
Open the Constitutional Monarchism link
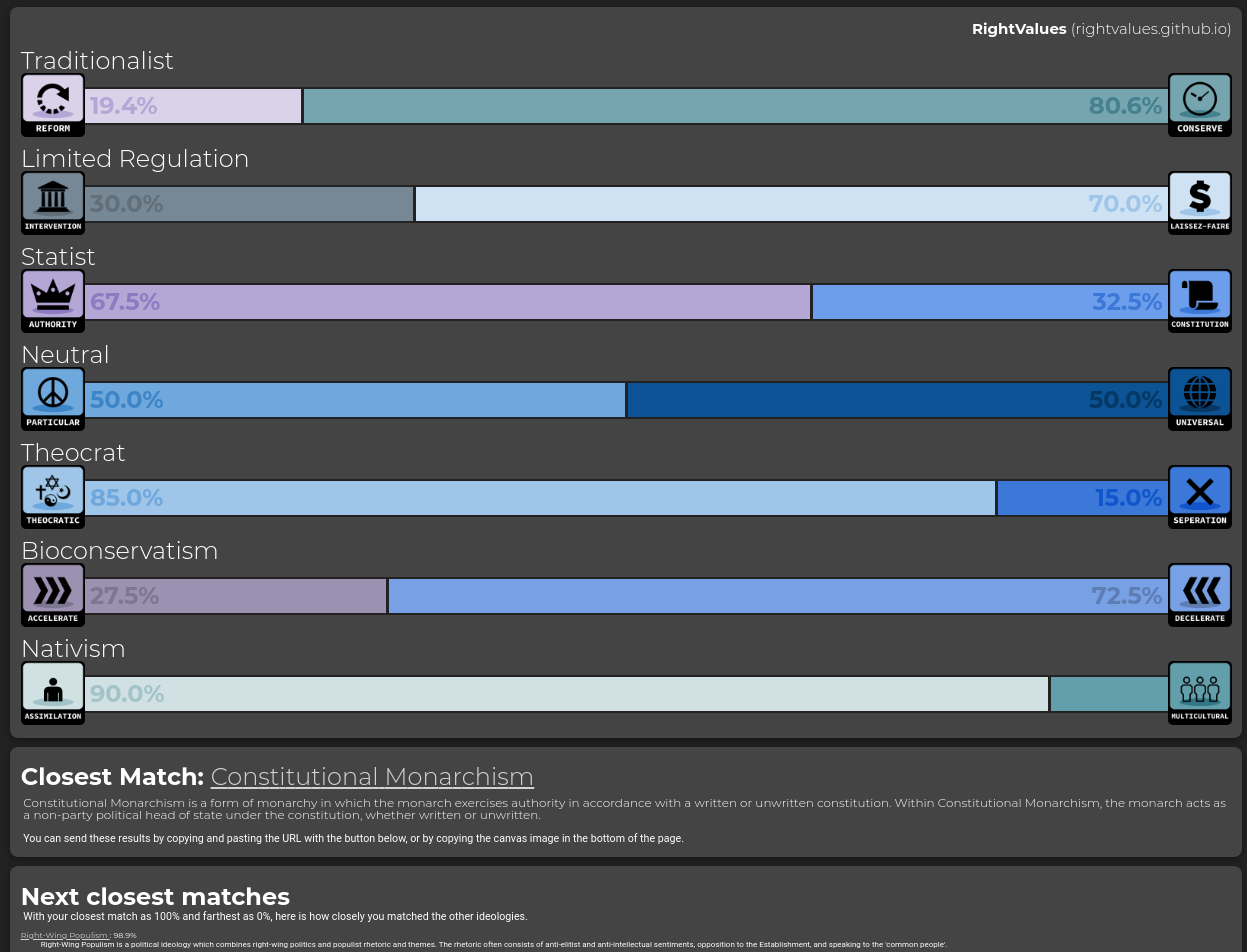(372, 777)
